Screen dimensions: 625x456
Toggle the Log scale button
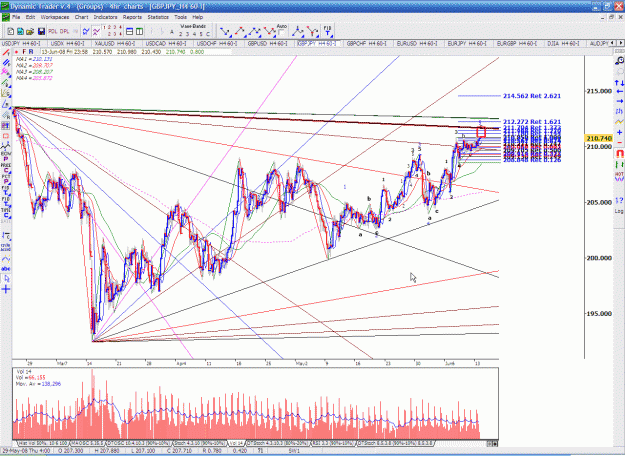coord(619,211)
